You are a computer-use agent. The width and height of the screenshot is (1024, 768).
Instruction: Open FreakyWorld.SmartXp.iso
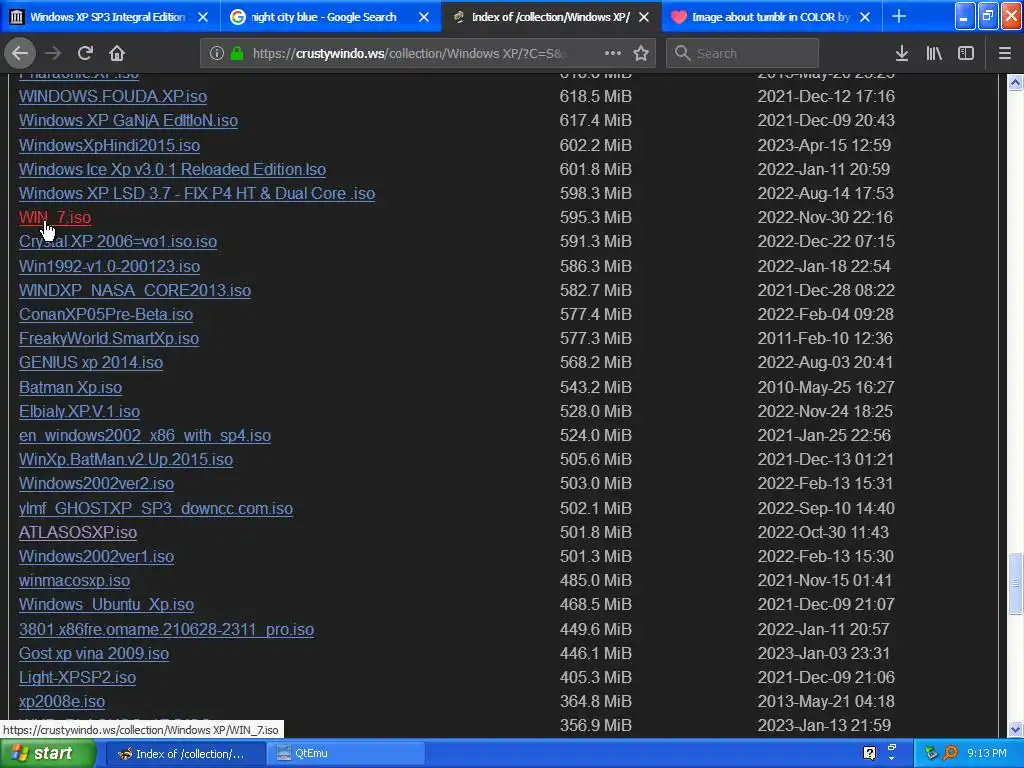108,339
